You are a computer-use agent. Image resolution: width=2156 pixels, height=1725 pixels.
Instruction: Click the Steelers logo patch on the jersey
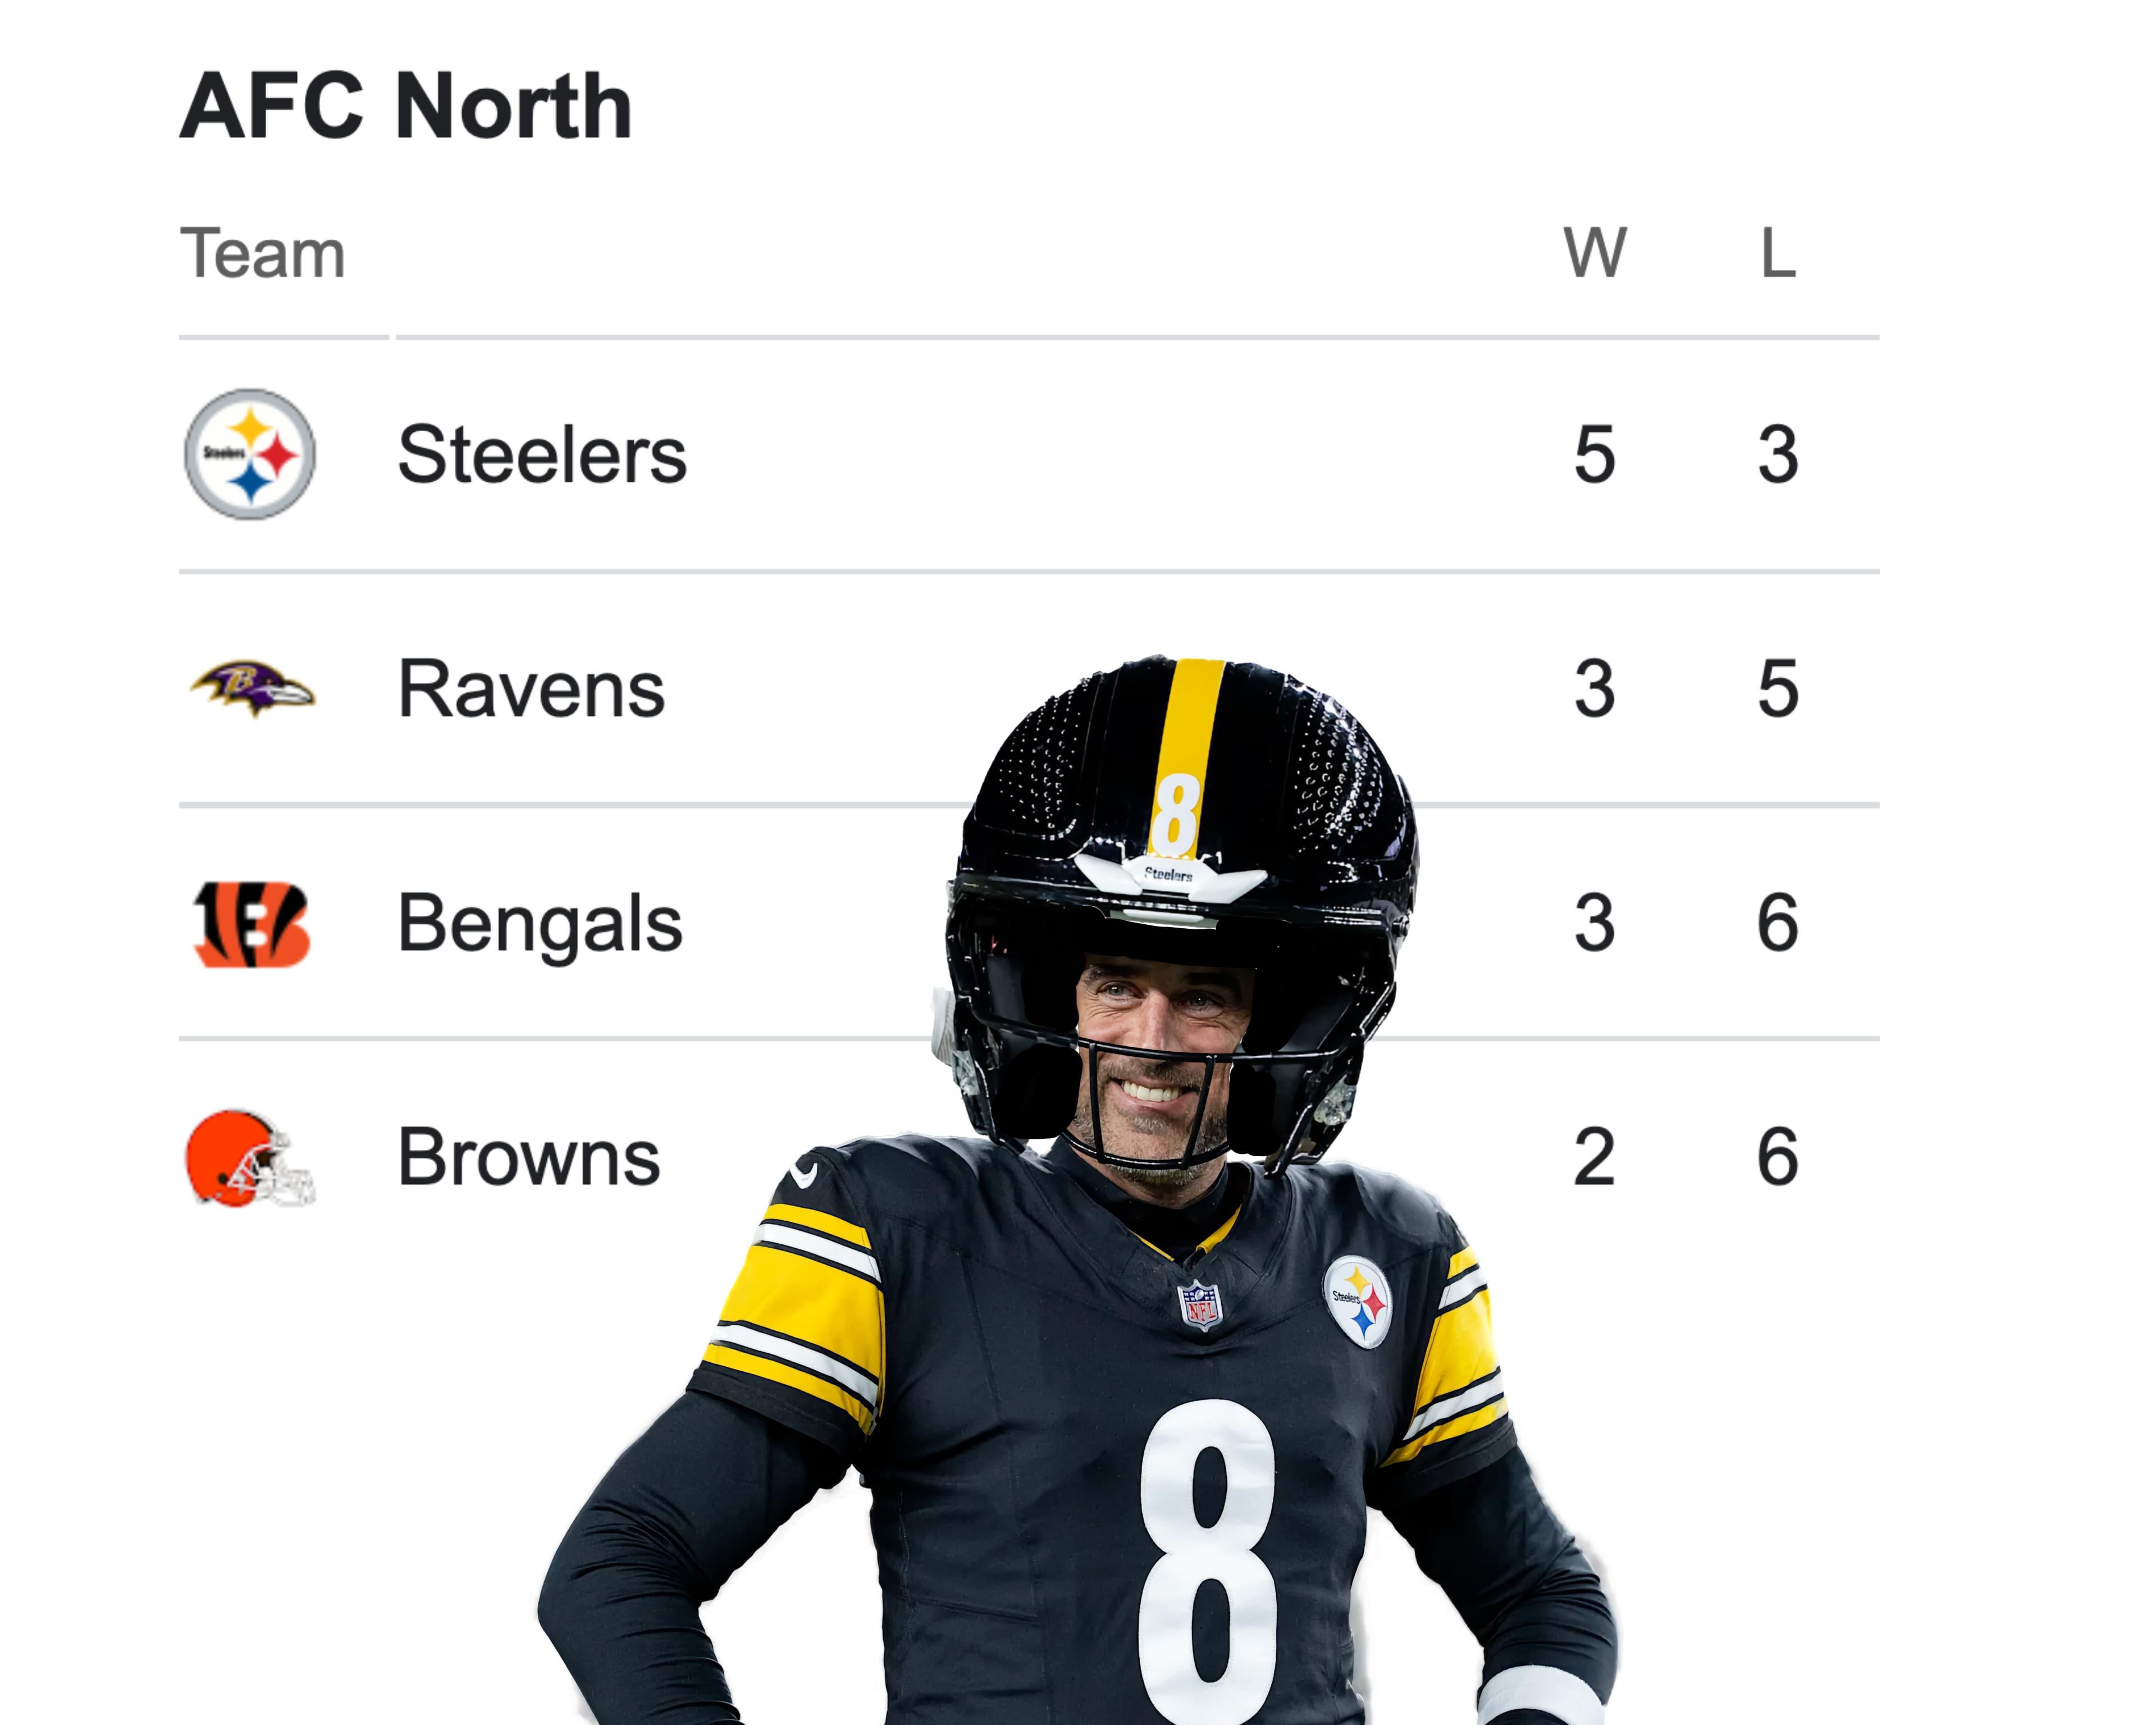1358,1301
